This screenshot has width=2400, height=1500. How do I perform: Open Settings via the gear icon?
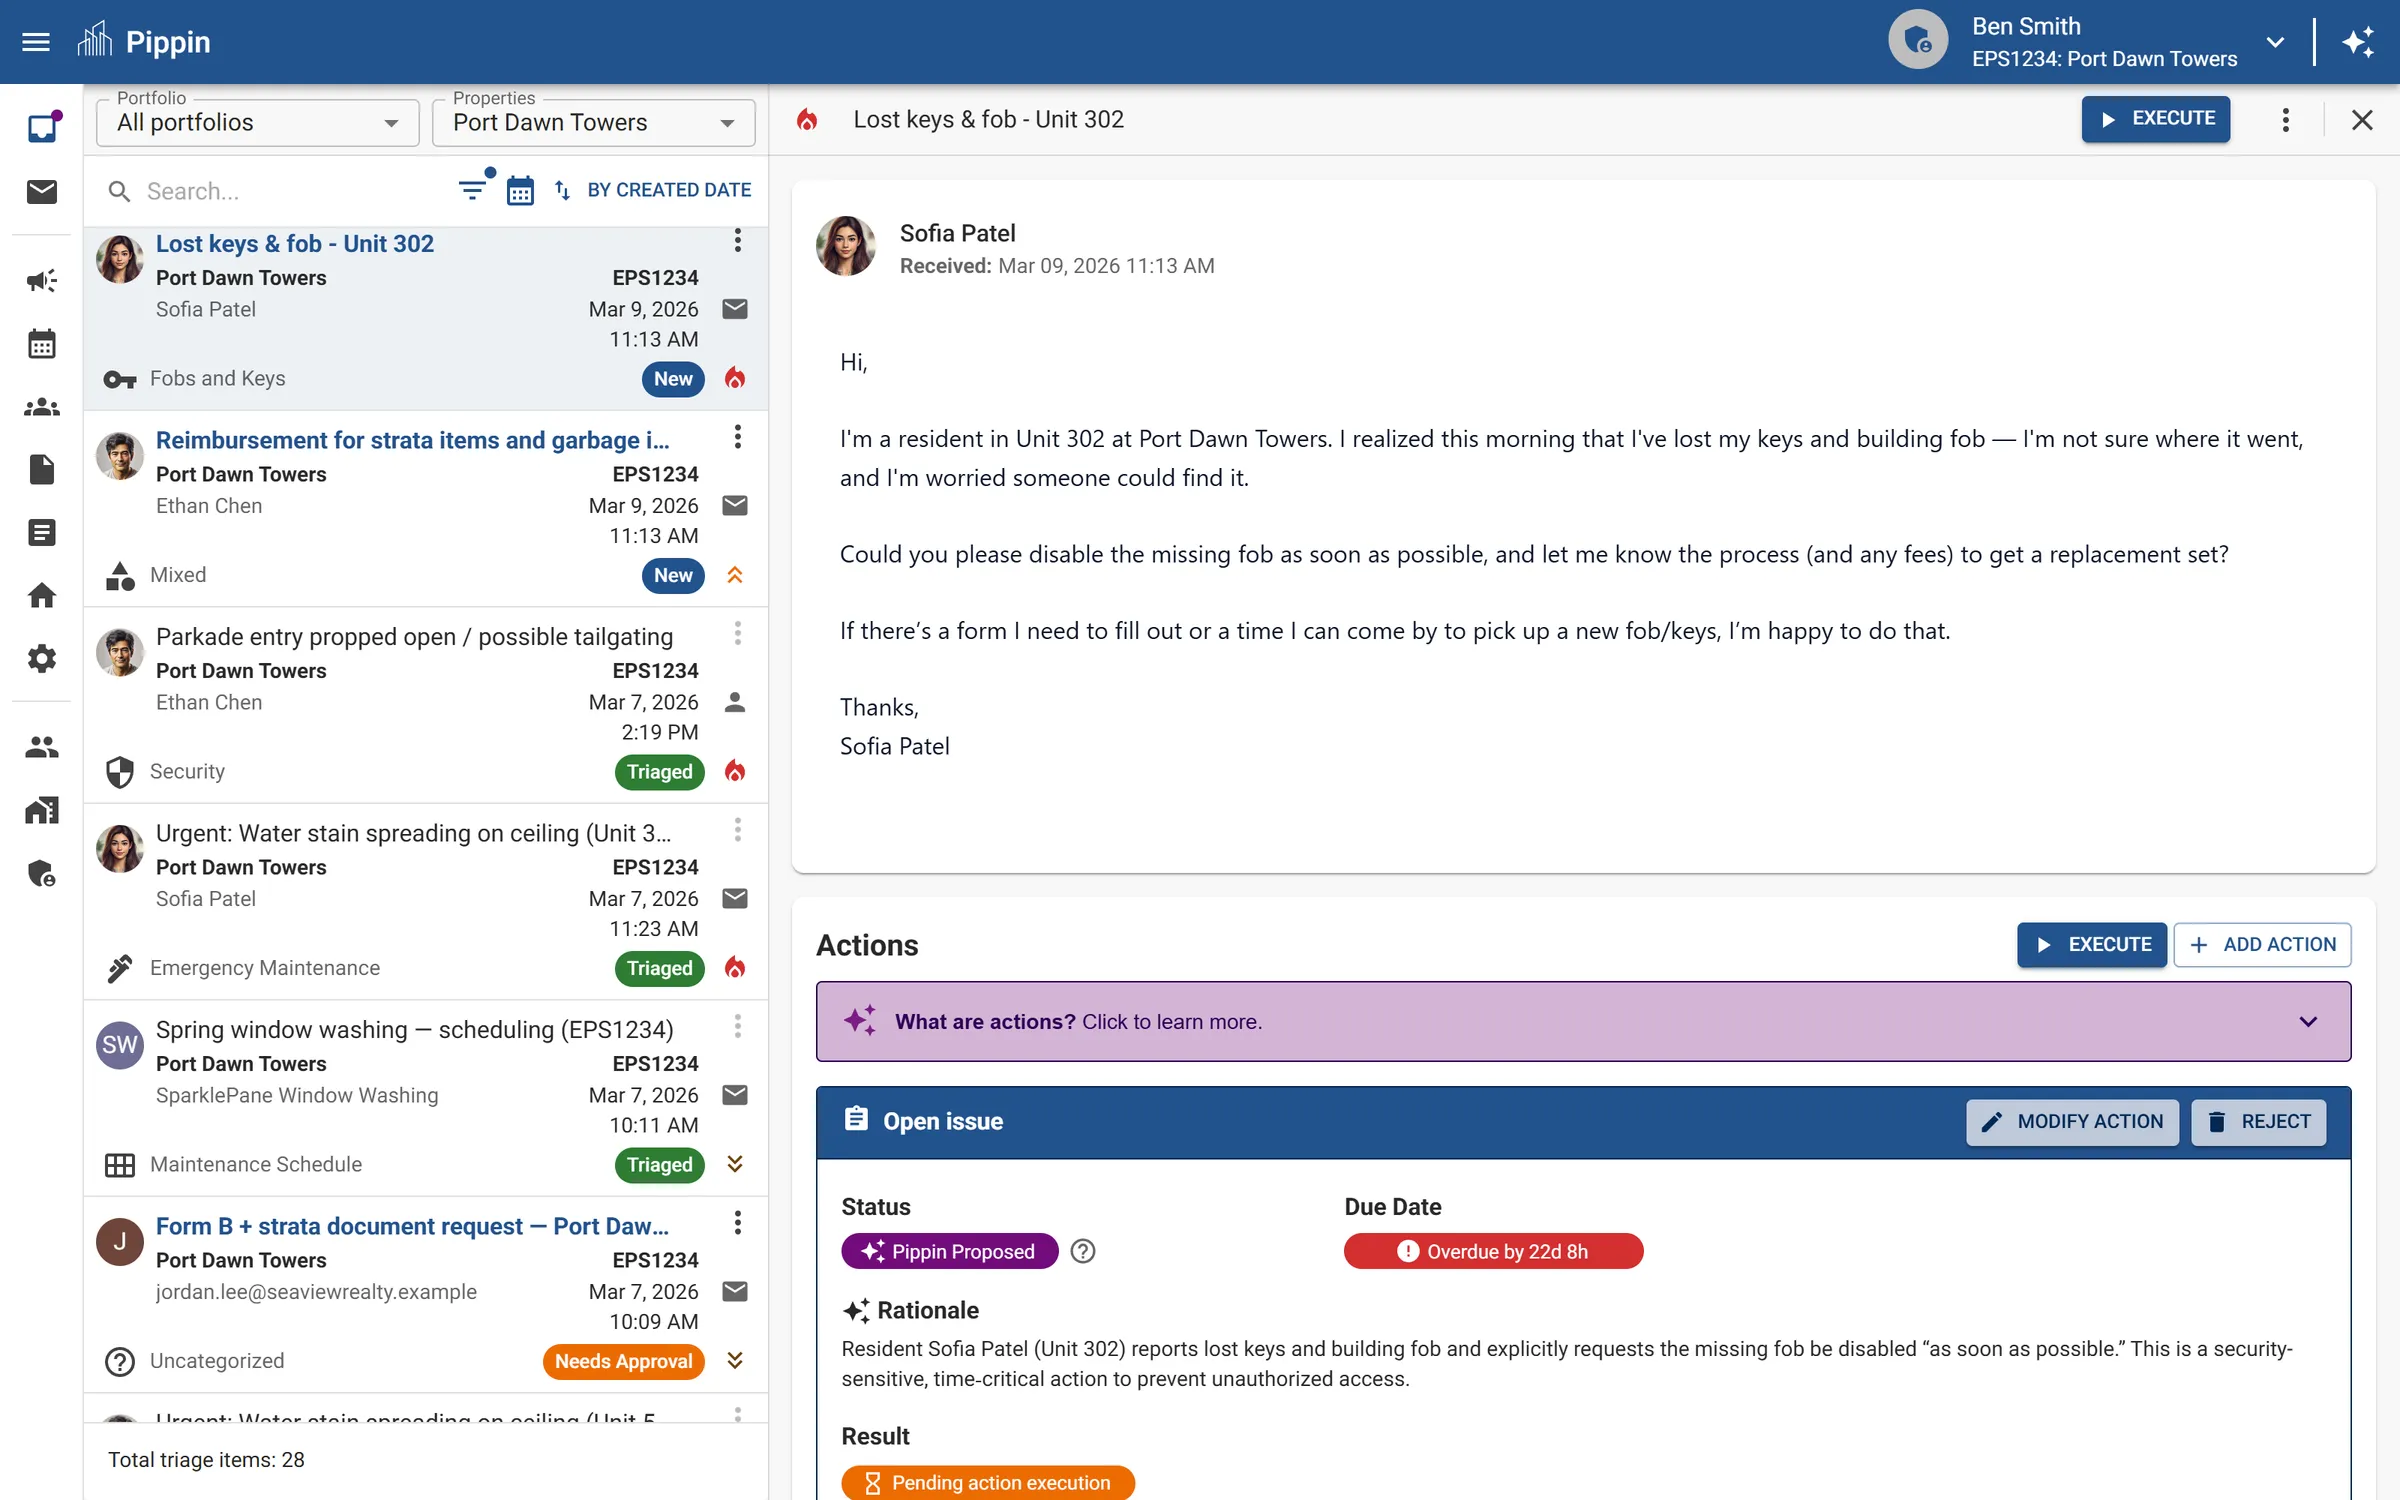(42, 658)
